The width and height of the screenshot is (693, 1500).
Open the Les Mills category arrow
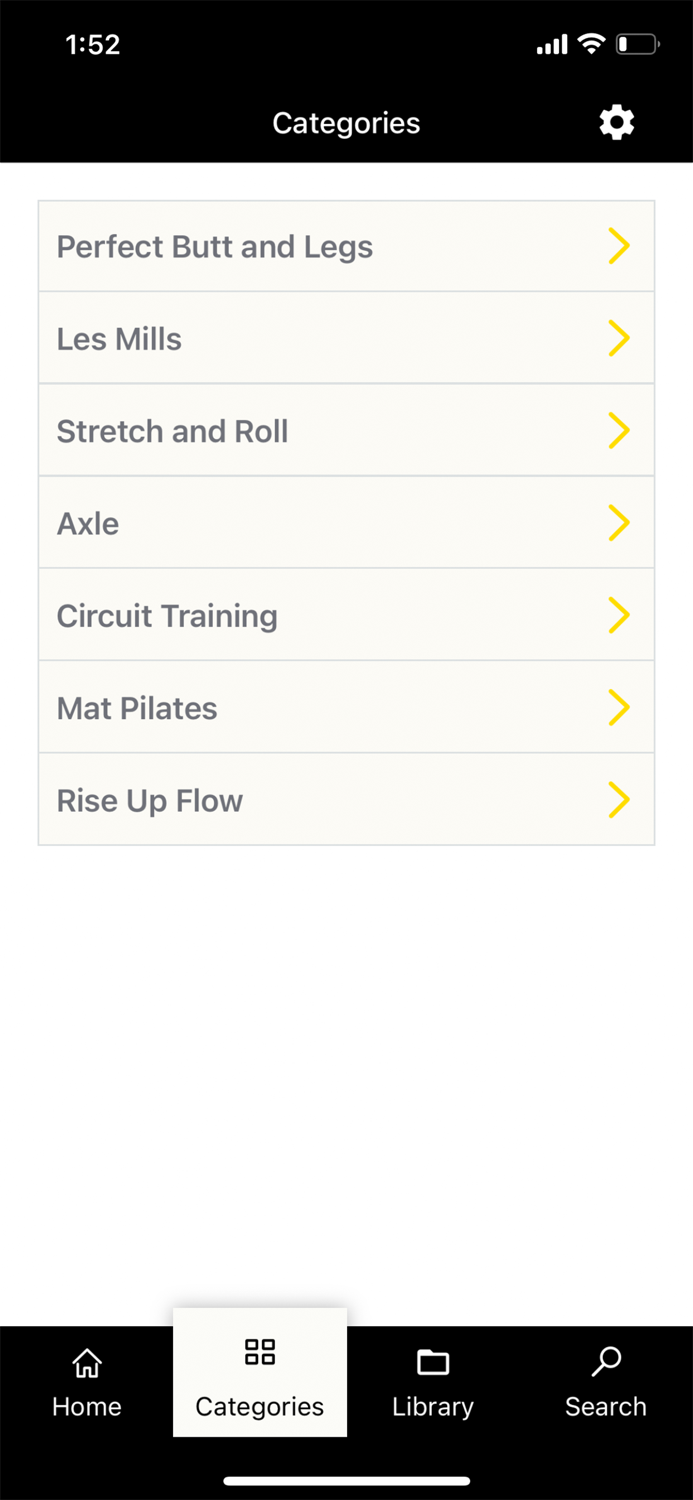pyautogui.click(x=619, y=338)
